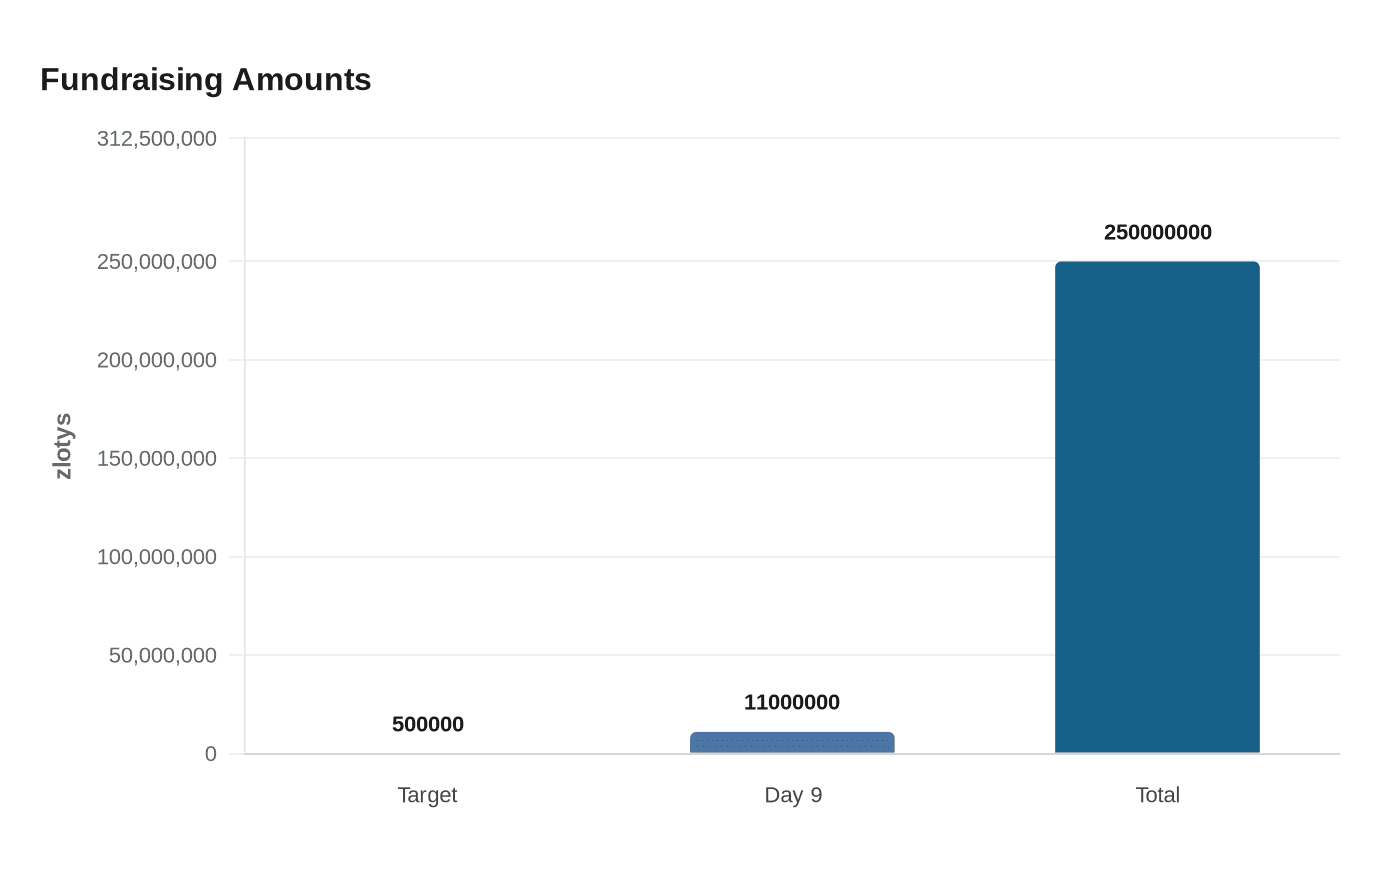Click the 312,500,000 y-axis tick label
Viewport: 1400px width, 880px height.
click(x=157, y=139)
